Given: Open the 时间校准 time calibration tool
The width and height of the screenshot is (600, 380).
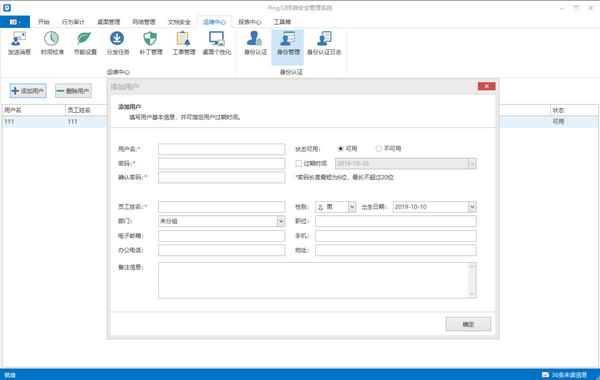Looking at the screenshot, I should click(52, 44).
